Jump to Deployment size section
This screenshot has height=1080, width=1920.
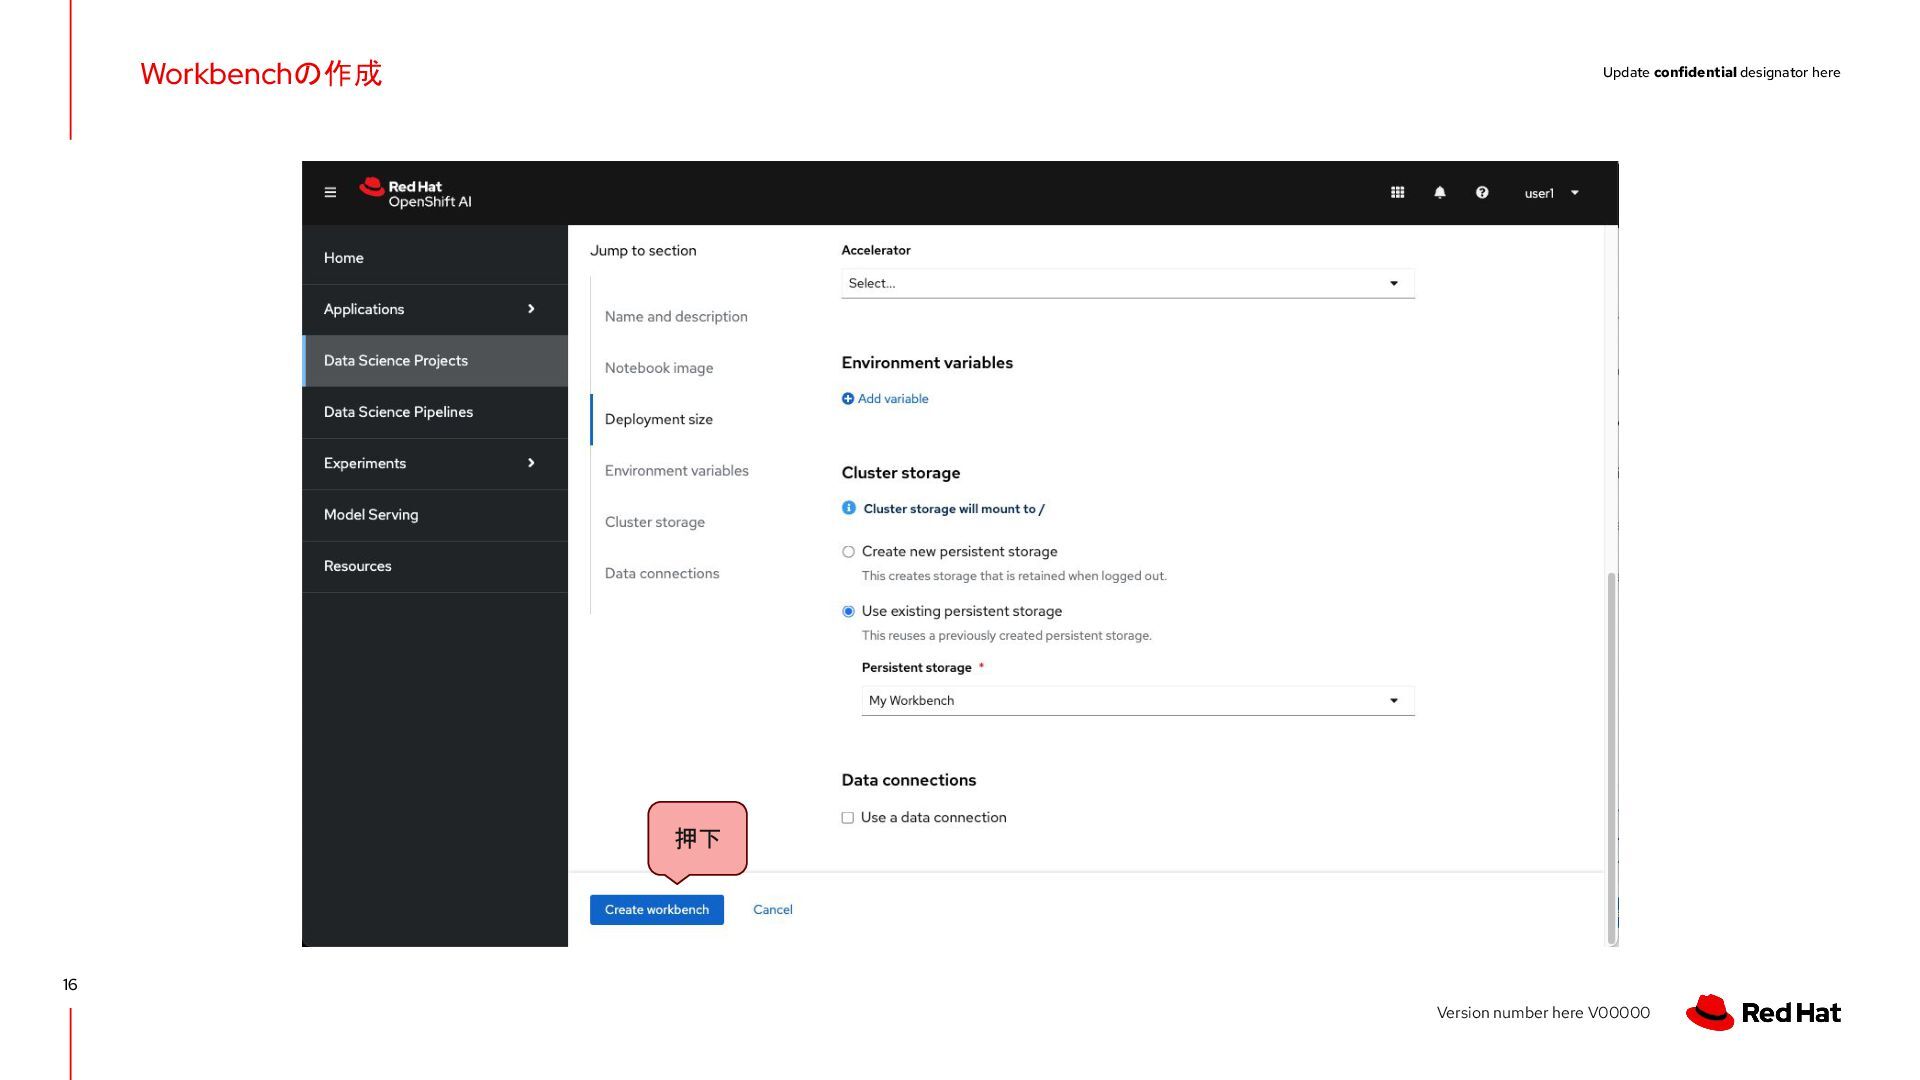click(x=659, y=419)
